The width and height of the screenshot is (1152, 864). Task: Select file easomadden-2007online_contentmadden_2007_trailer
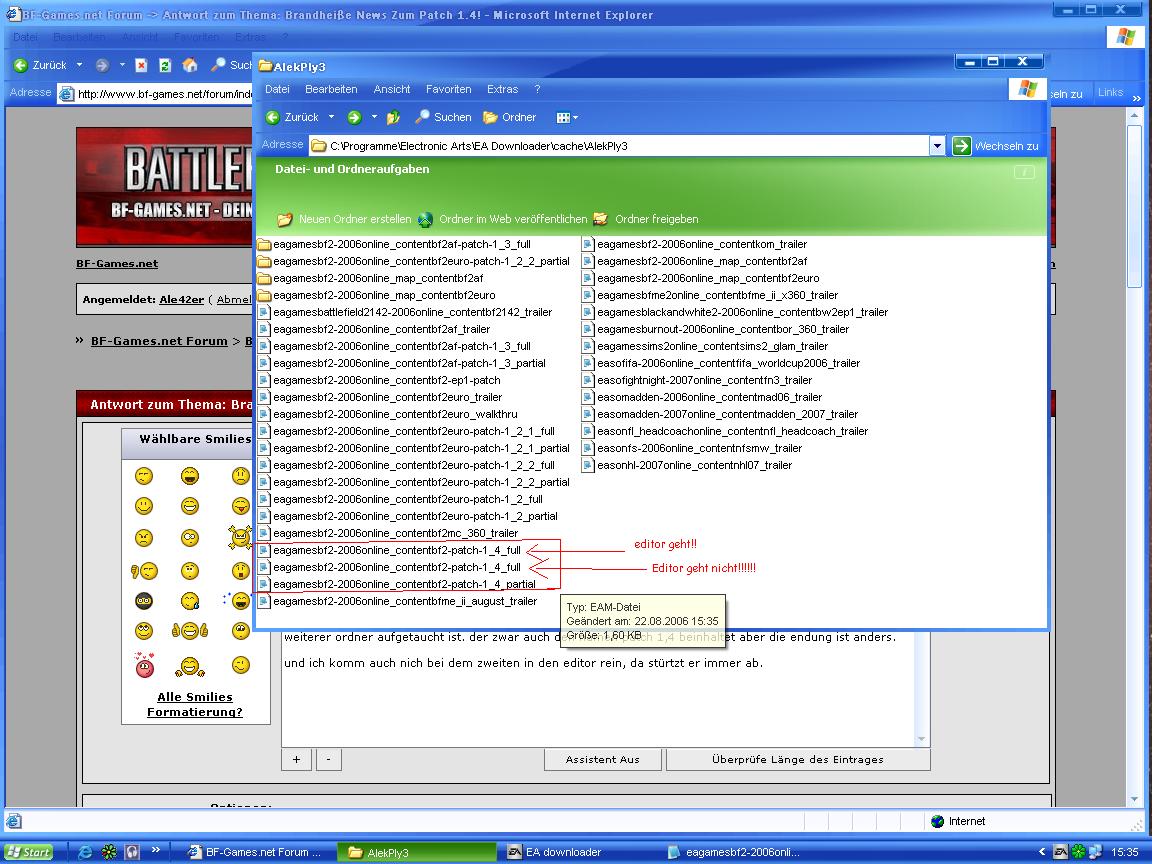coord(720,414)
